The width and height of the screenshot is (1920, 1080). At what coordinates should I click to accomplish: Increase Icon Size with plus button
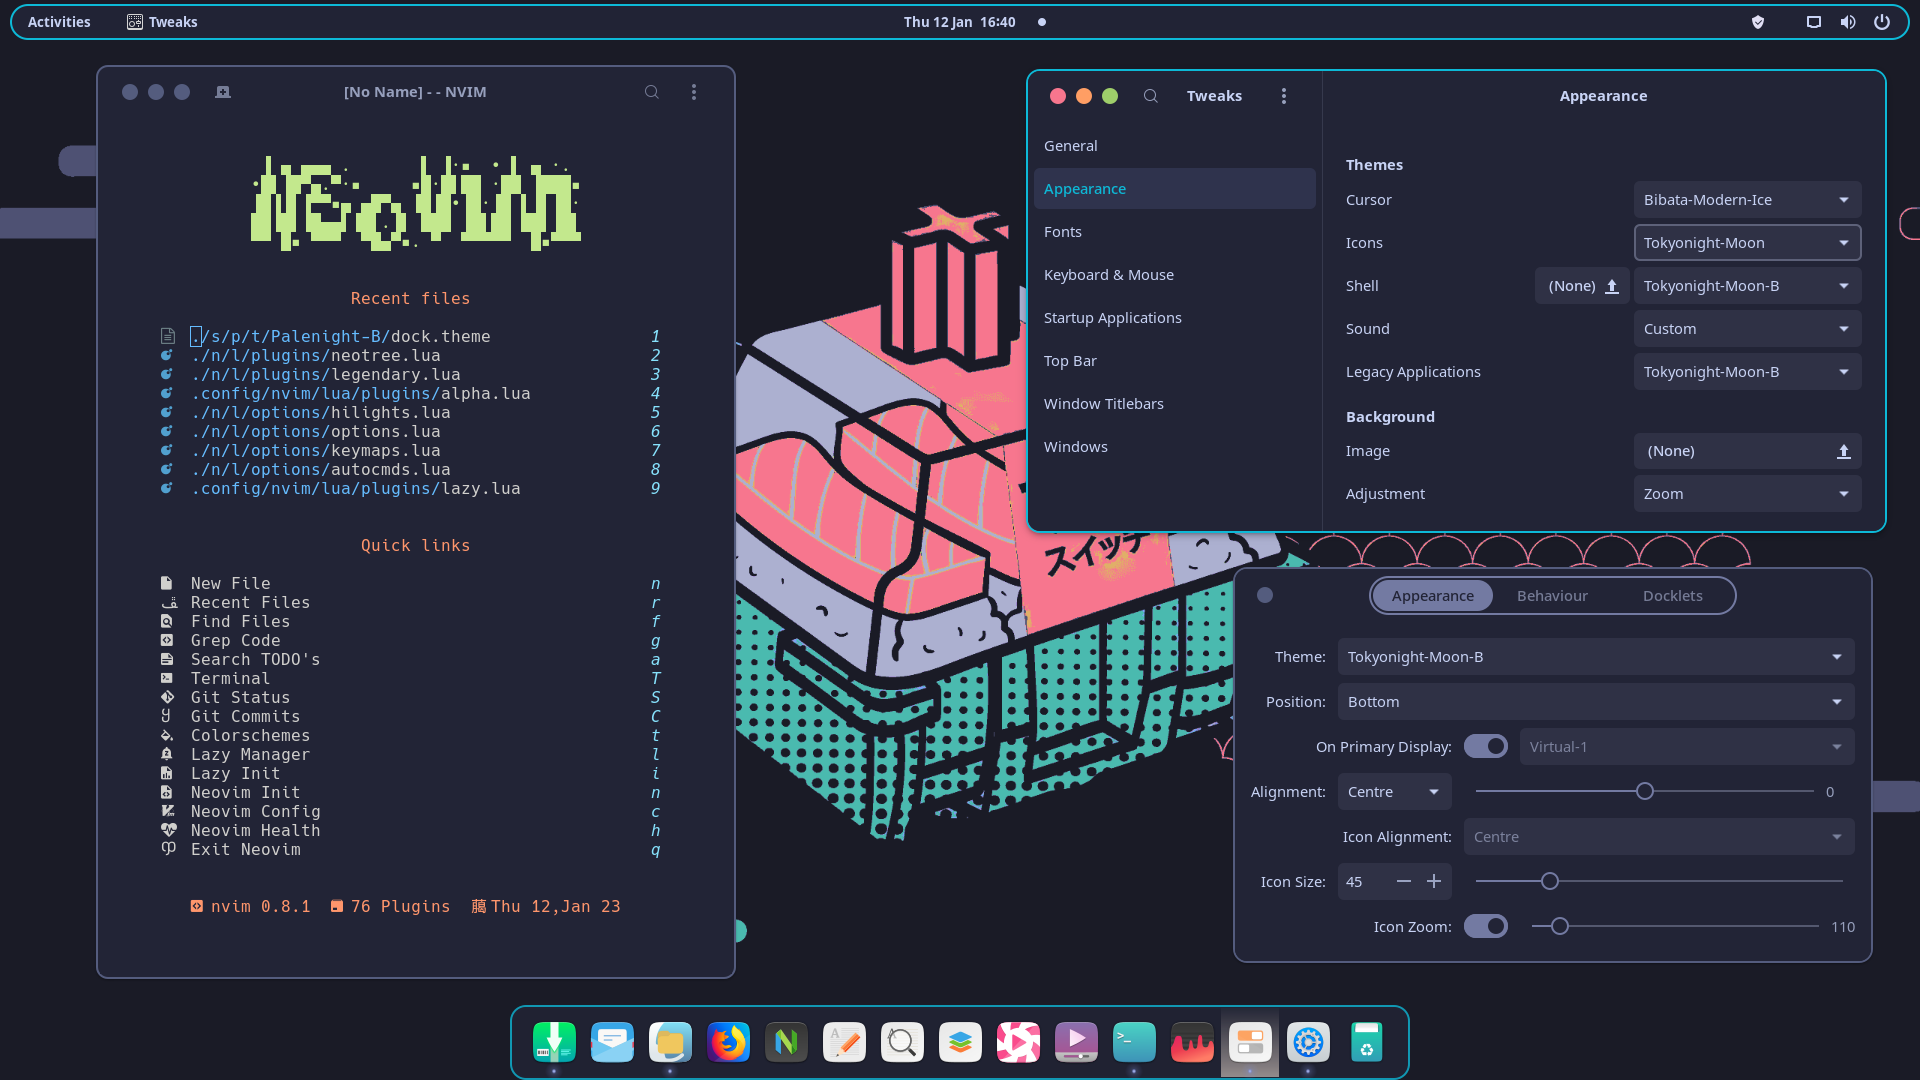coord(1434,881)
